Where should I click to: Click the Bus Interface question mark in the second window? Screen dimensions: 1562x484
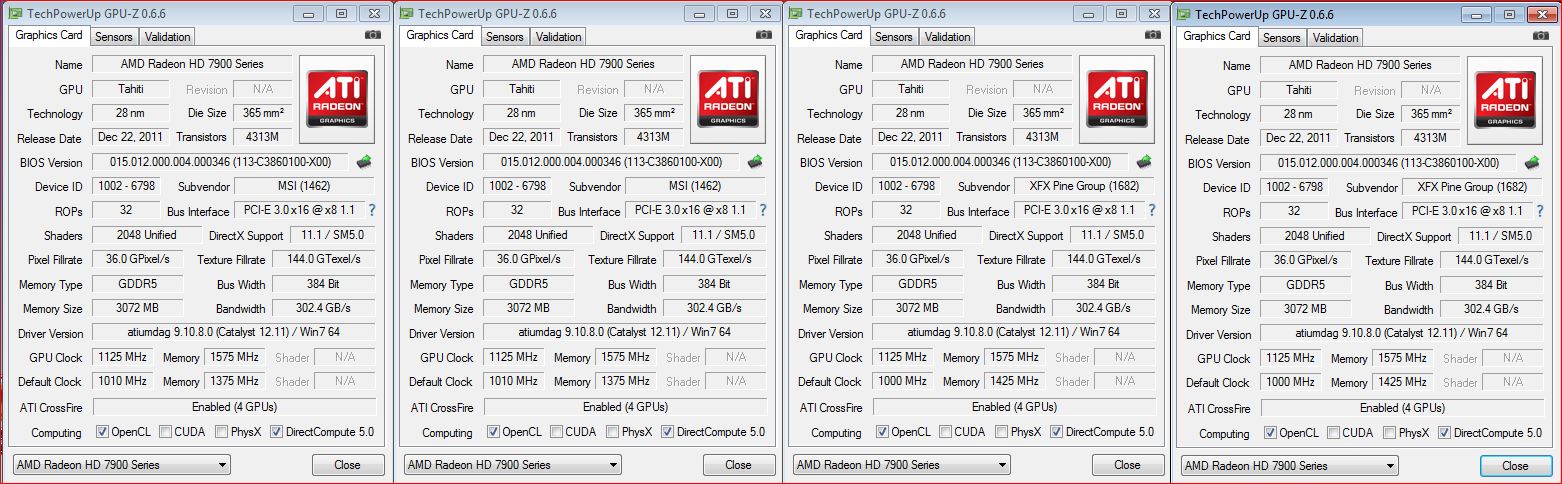763,210
